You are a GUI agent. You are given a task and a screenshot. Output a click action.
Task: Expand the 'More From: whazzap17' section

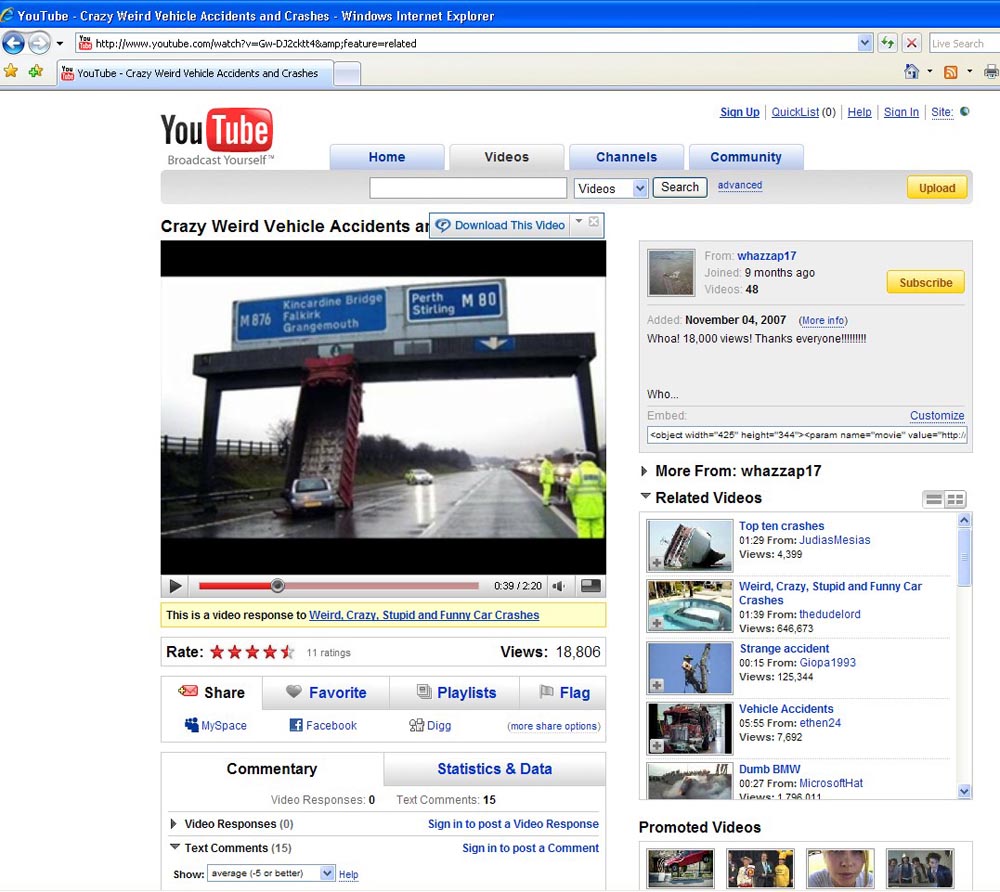coord(644,471)
